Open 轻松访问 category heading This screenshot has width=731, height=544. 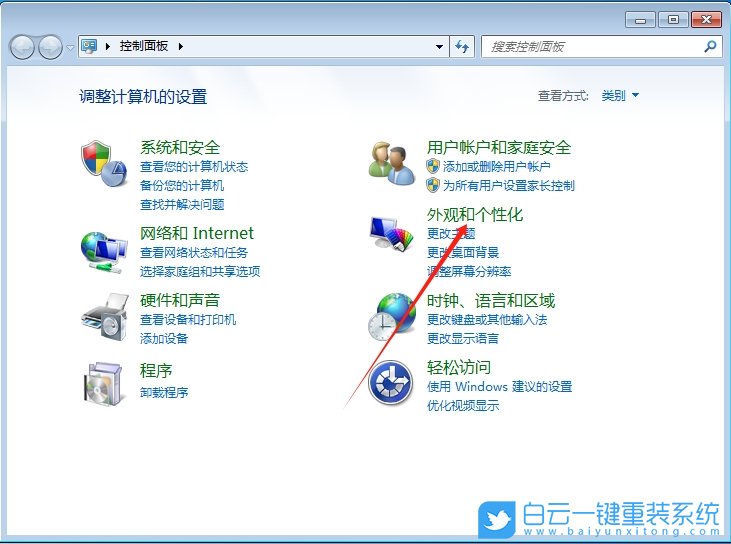pyautogui.click(x=459, y=367)
